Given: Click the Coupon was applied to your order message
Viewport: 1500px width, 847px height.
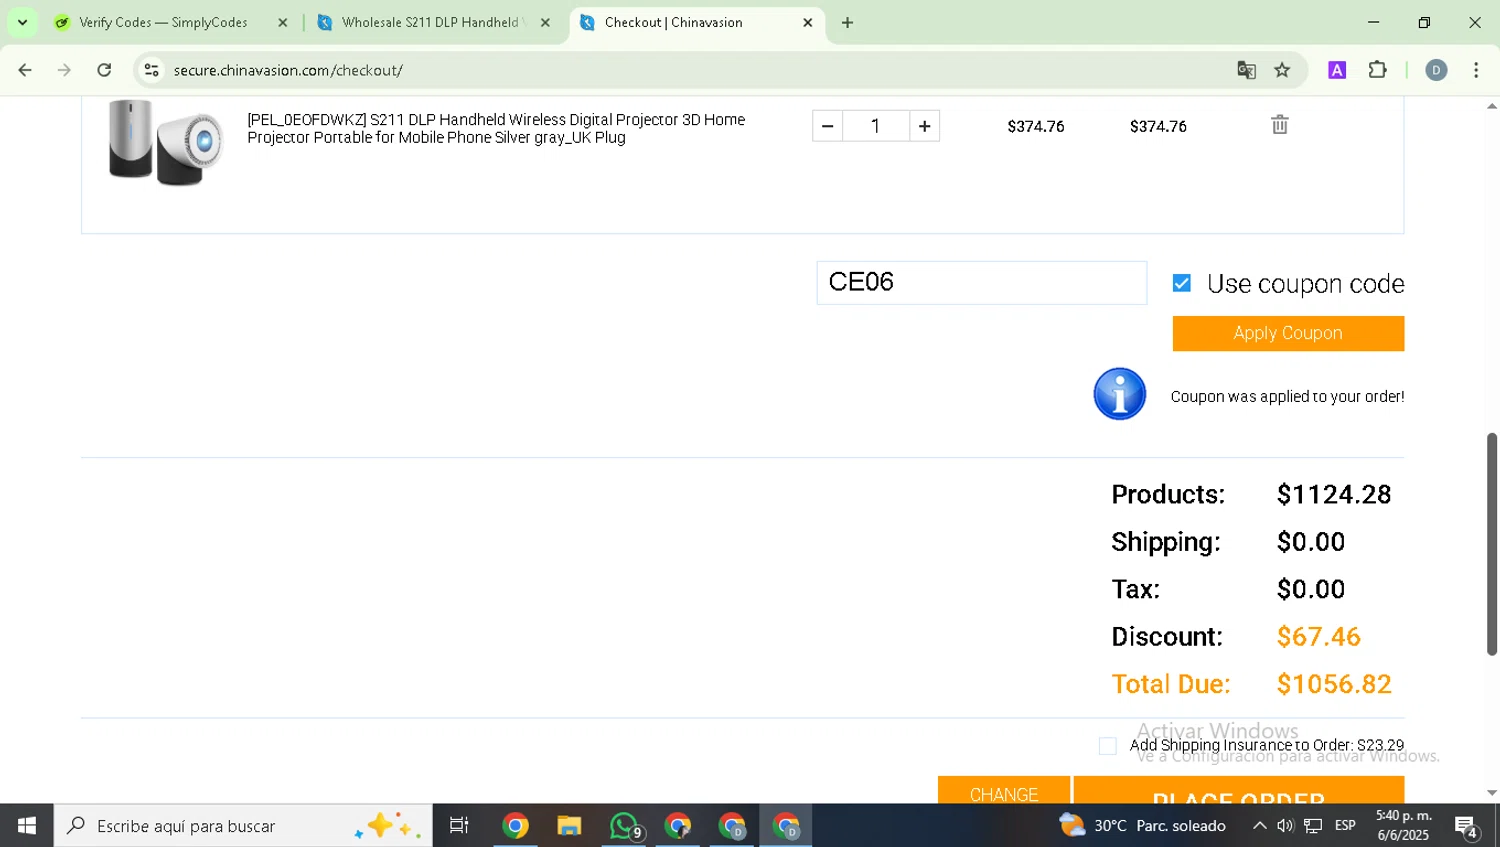Looking at the screenshot, I should coord(1287,397).
